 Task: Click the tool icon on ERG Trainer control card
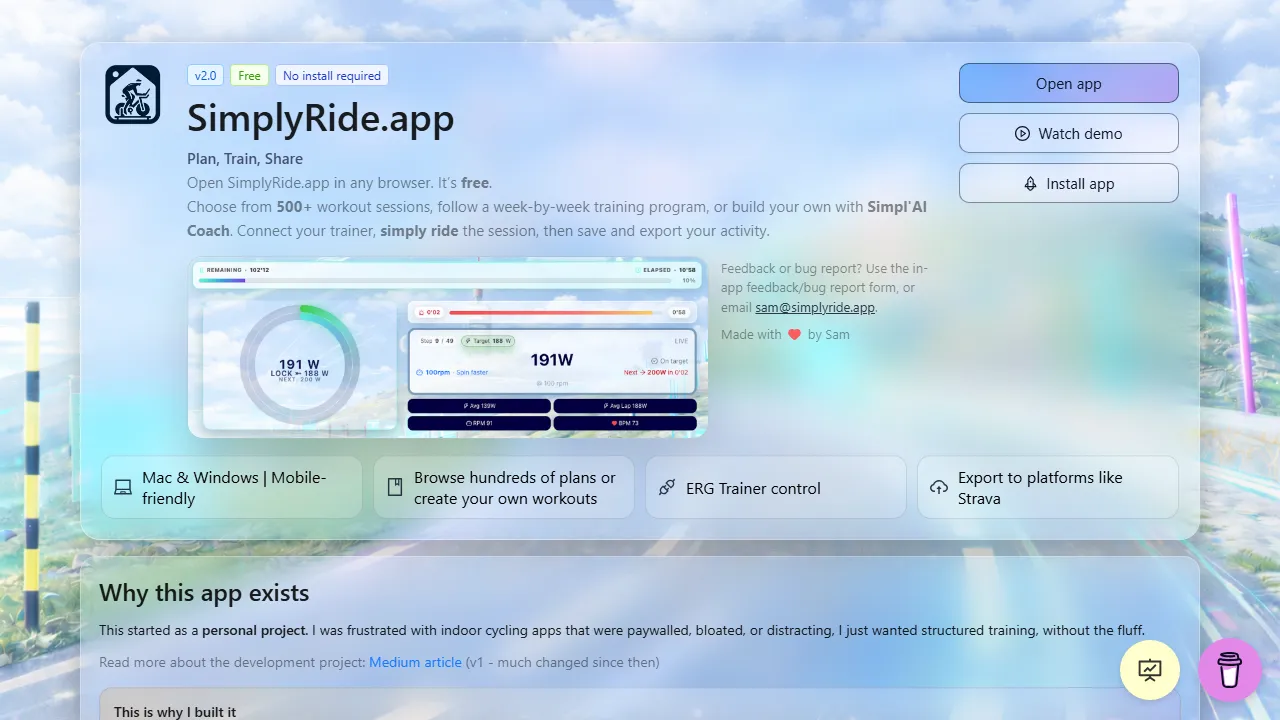coord(667,487)
